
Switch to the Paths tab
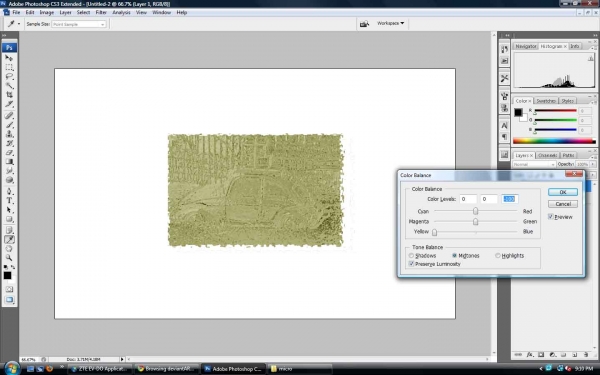tap(568, 155)
